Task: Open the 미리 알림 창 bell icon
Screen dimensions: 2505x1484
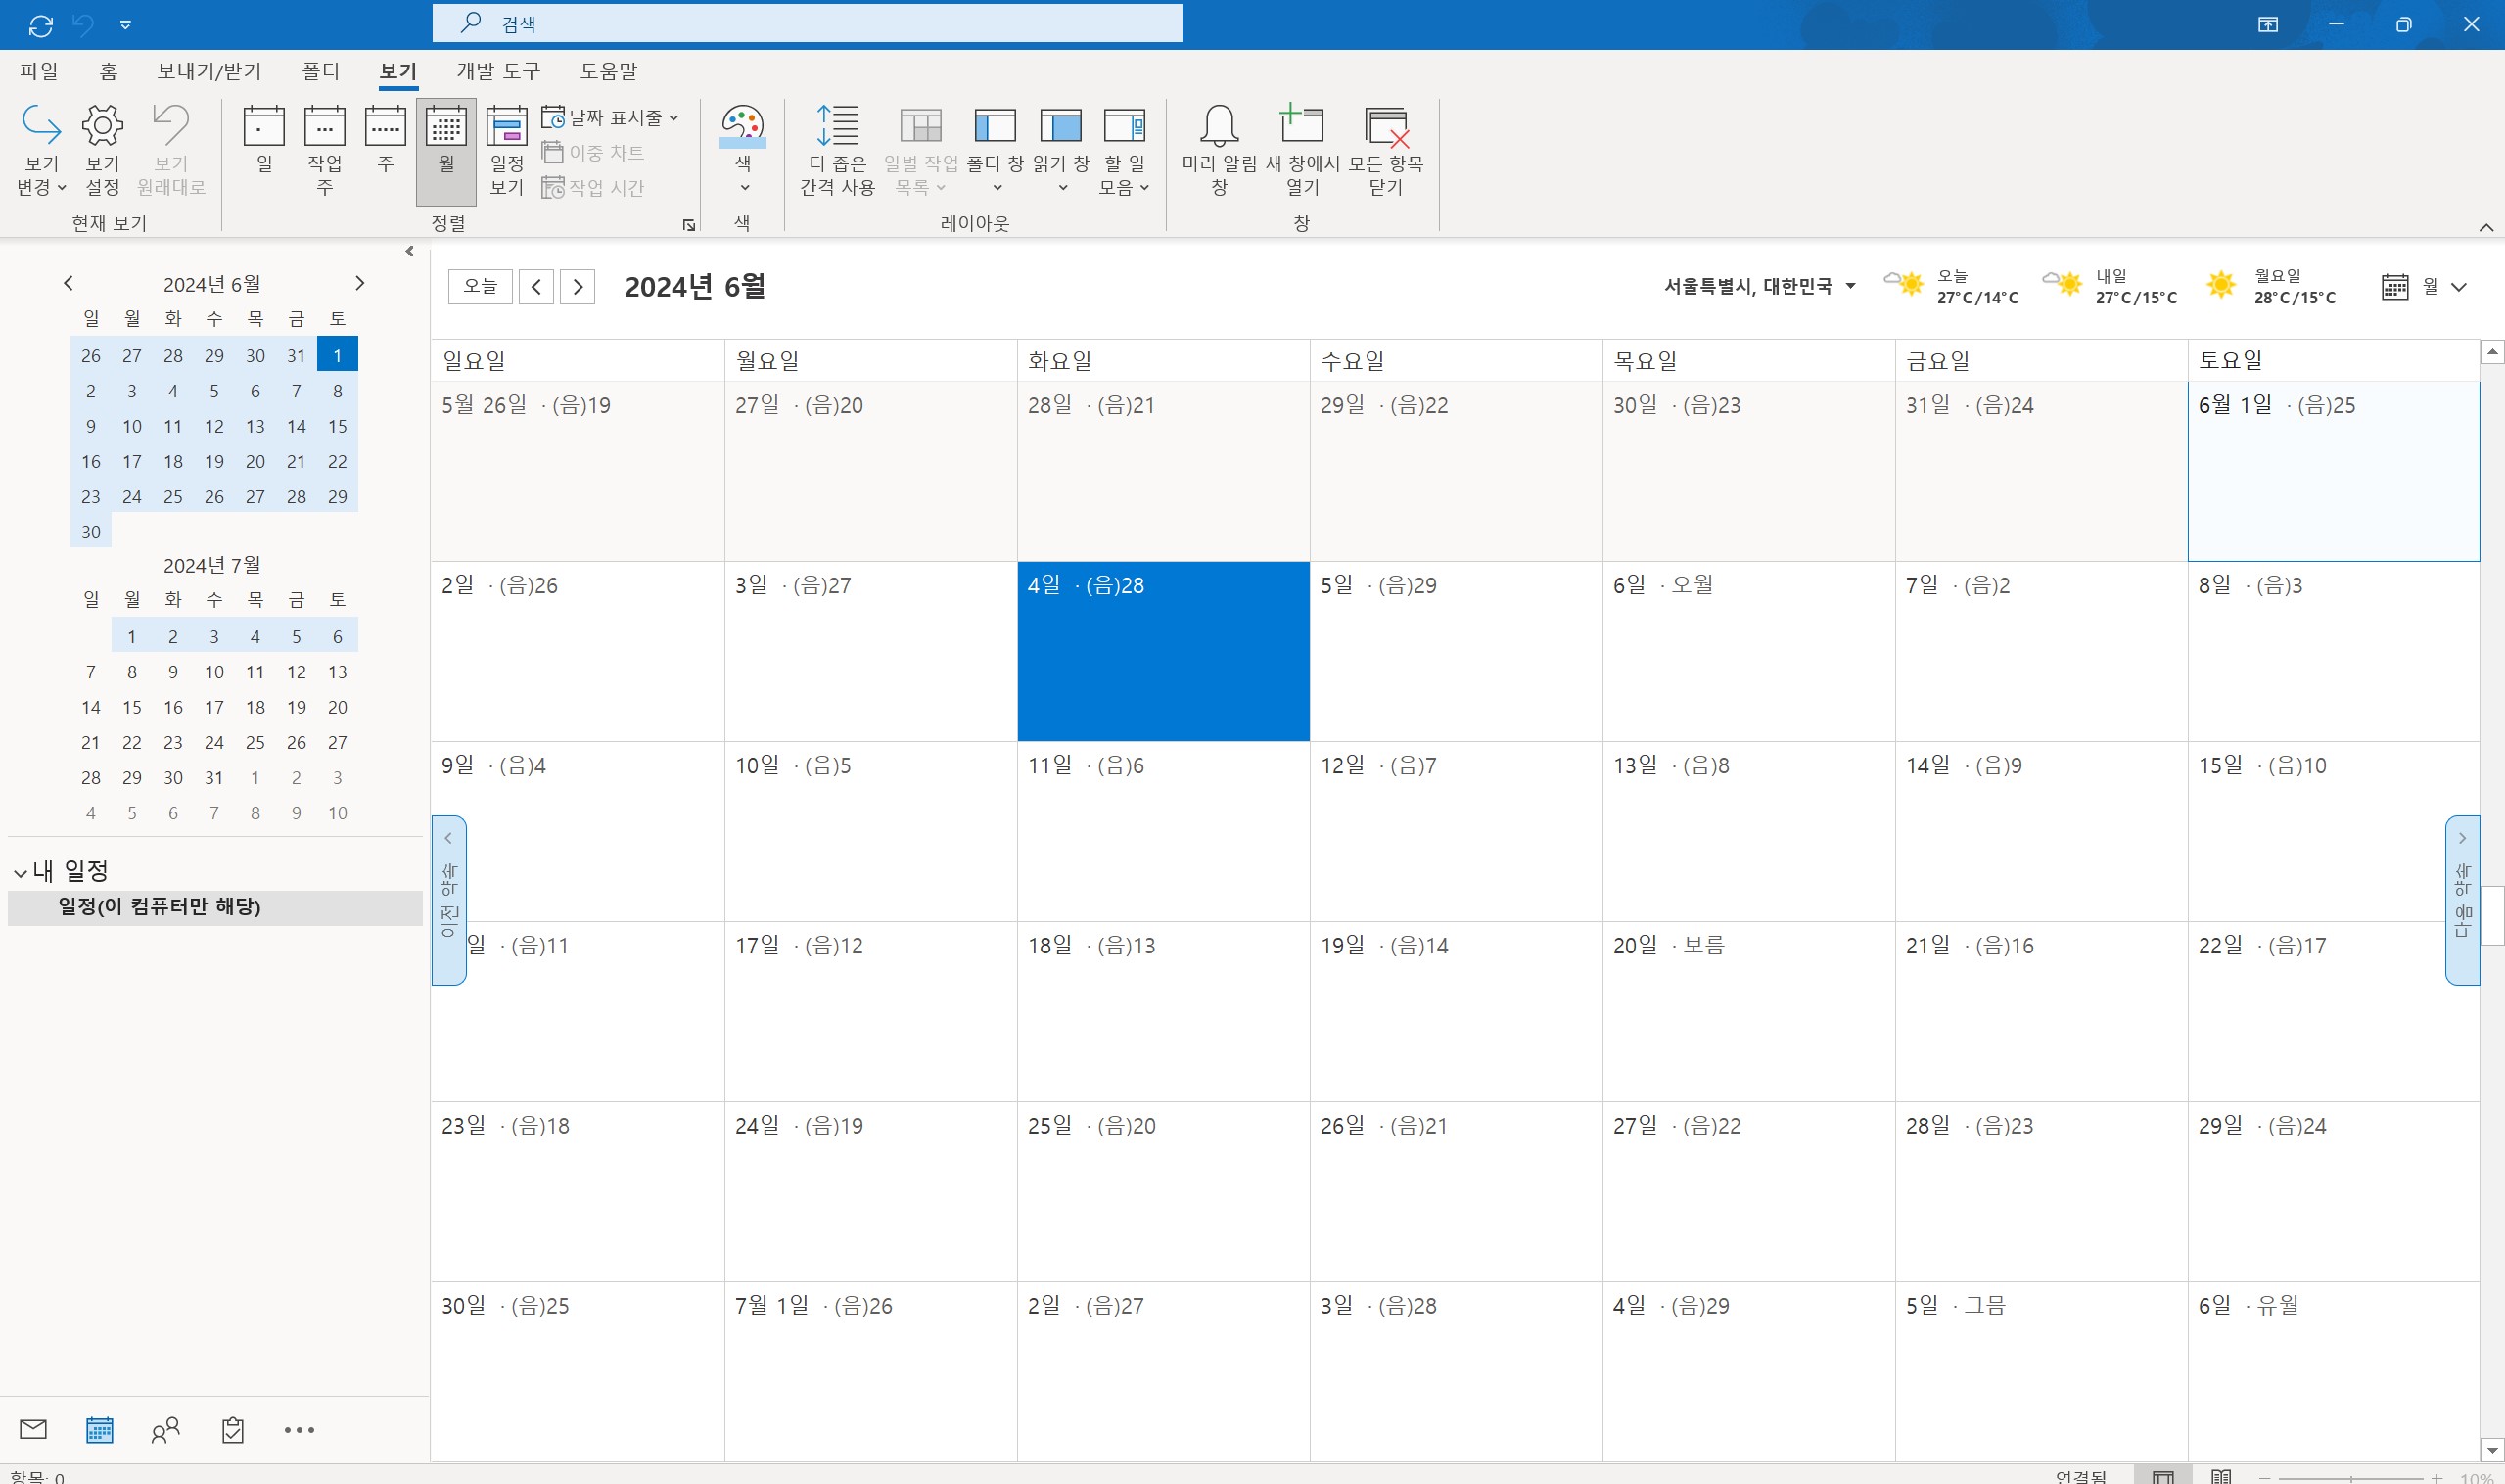Action: pos(1219,150)
